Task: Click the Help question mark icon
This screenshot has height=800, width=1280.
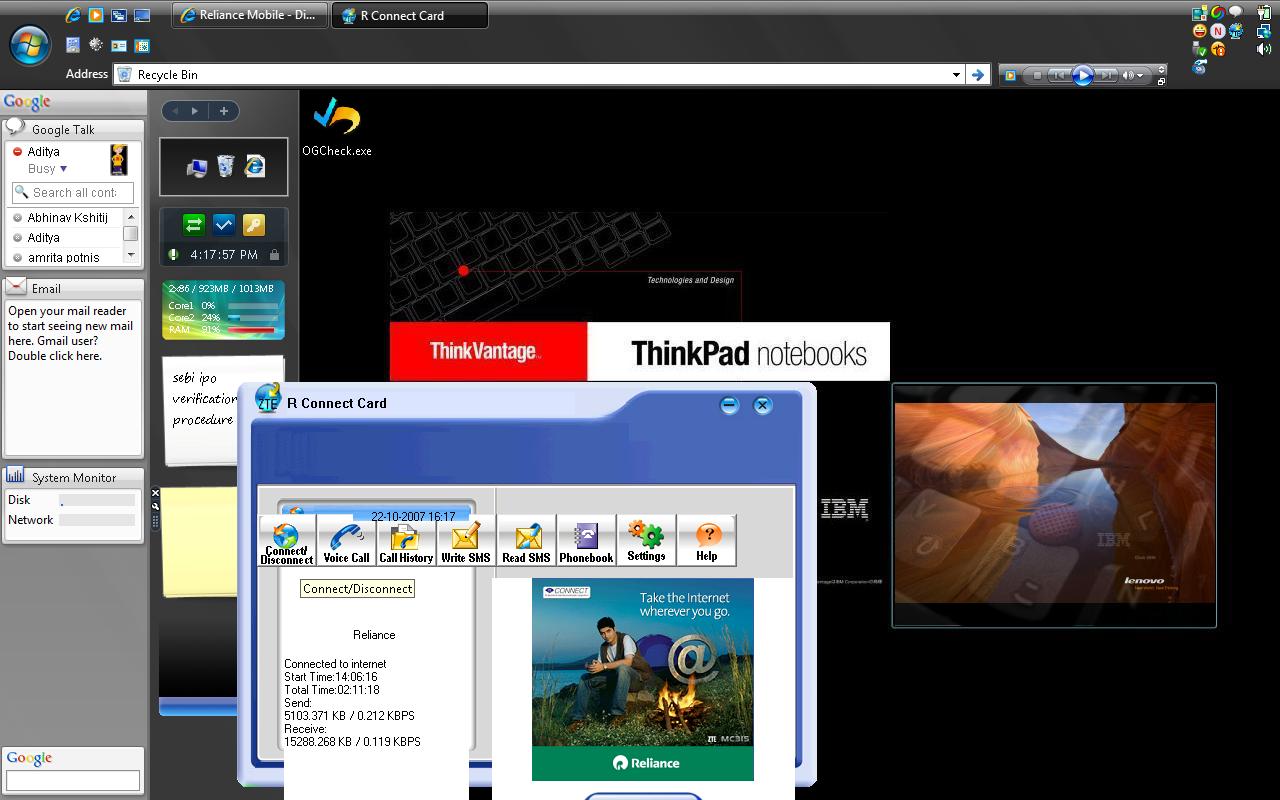Action: click(x=706, y=541)
